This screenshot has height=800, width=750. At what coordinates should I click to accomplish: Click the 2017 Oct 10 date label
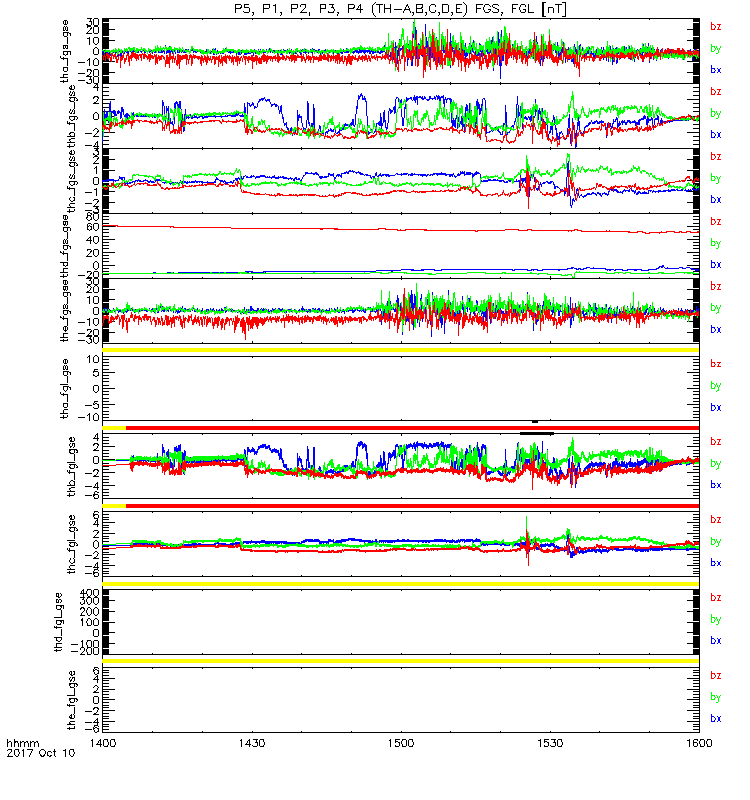[41, 753]
